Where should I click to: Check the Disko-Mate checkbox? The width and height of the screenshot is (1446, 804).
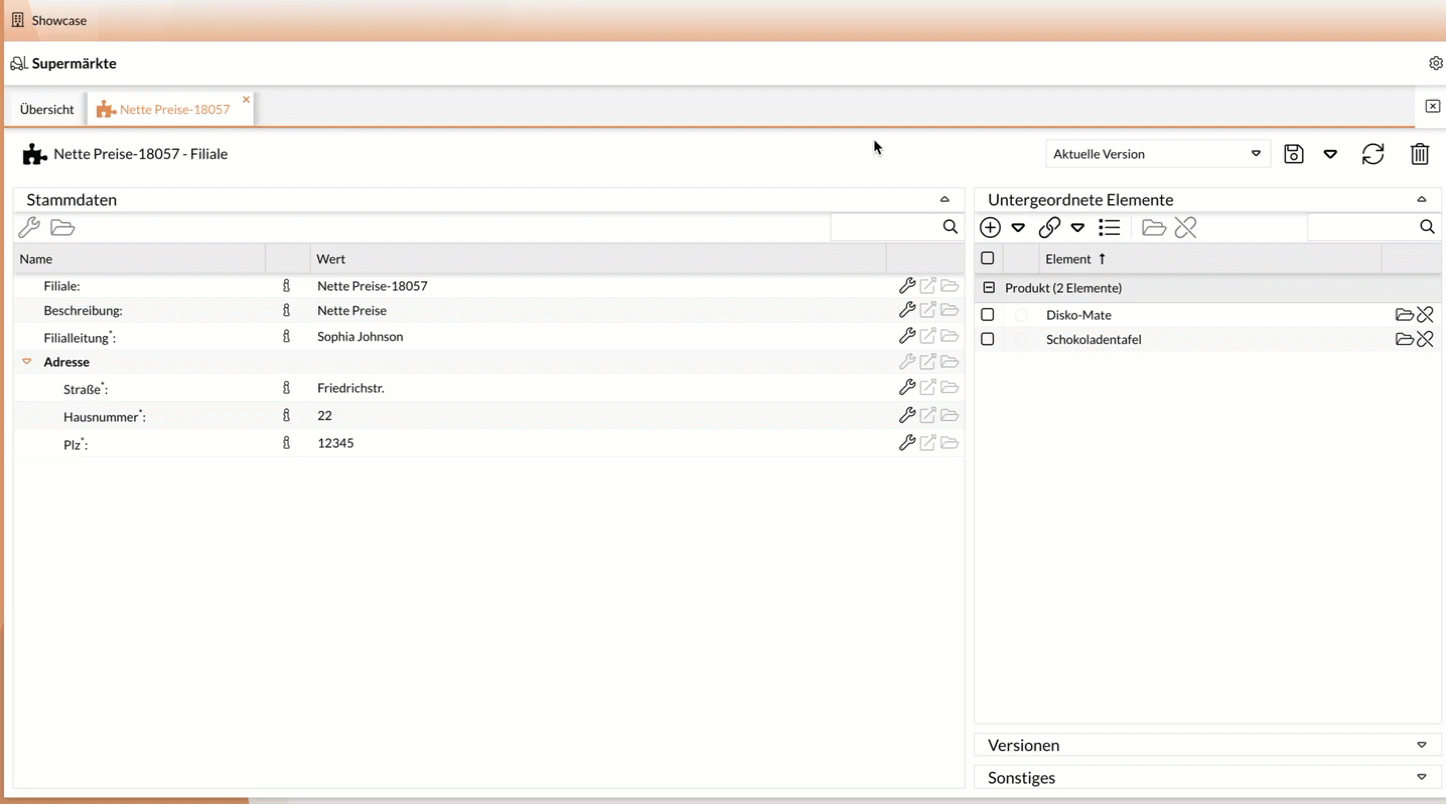tap(988, 315)
